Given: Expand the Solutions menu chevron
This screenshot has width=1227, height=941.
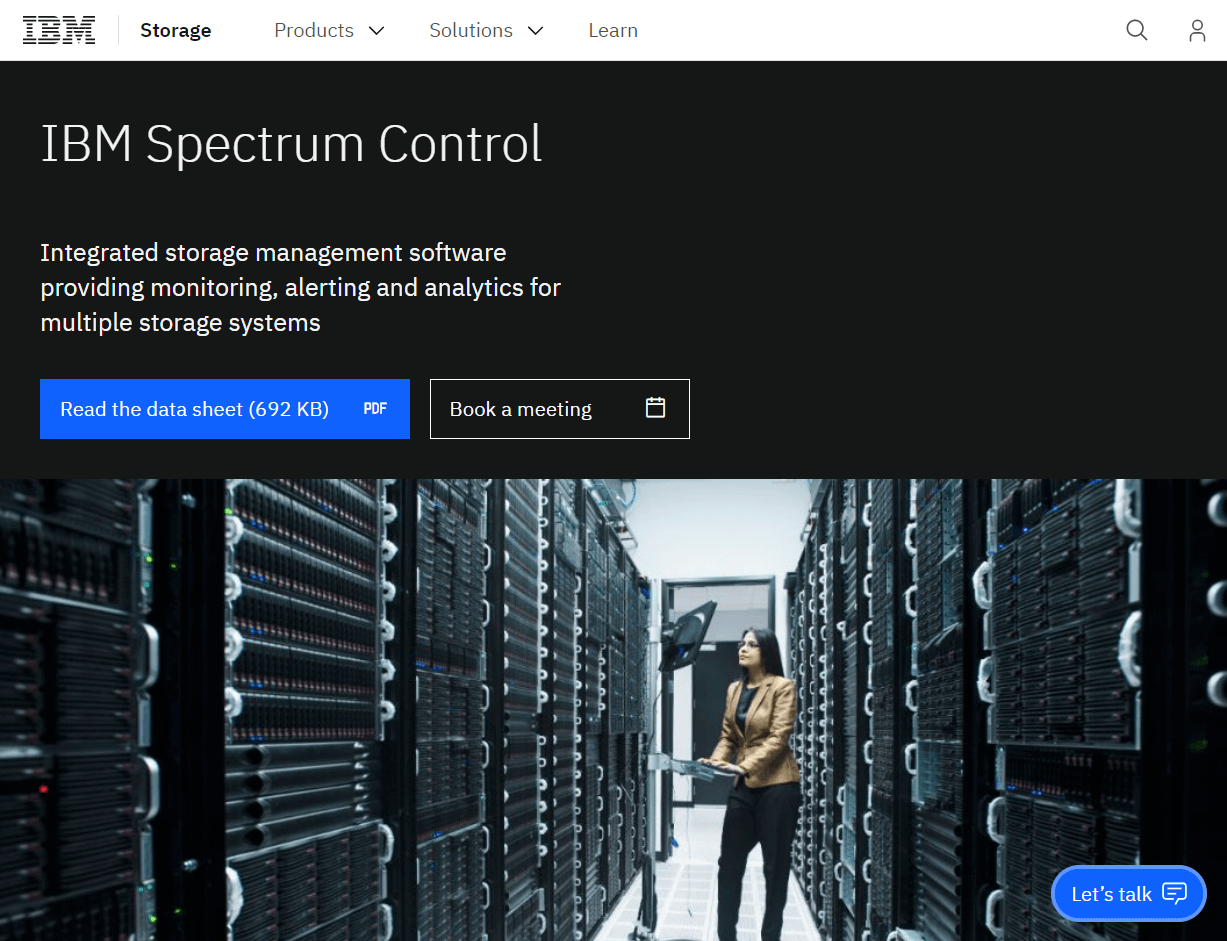Looking at the screenshot, I should pos(535,31).
